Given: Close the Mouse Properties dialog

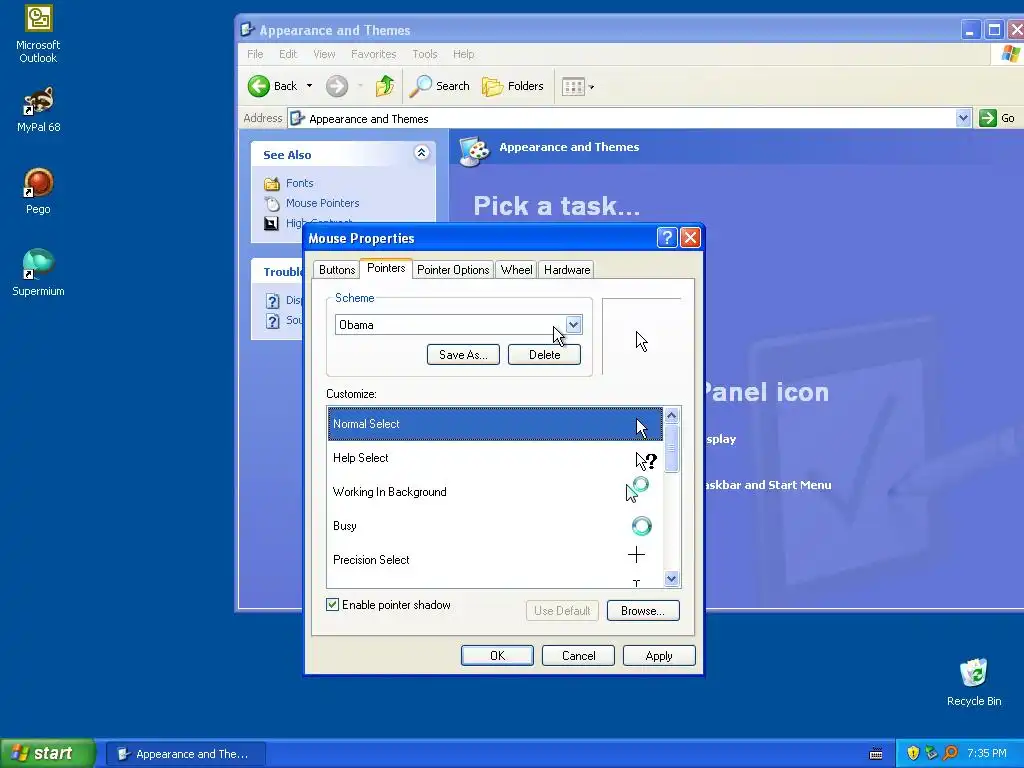Looking at the screenshot, I should (690, 237).
